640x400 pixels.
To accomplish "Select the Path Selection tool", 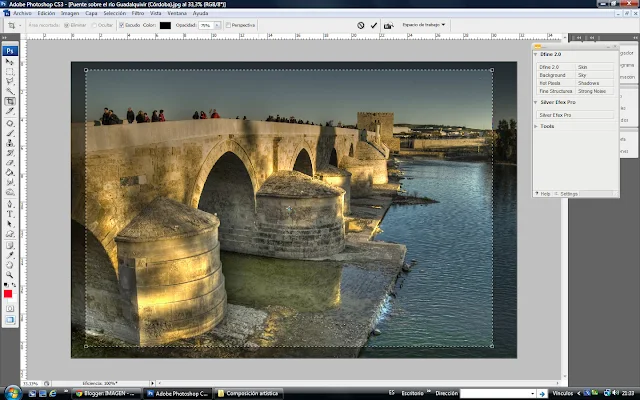I will 10,224.
